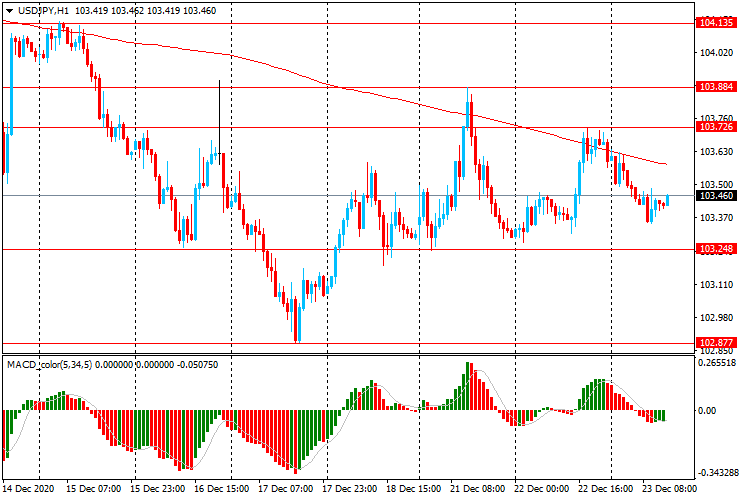Click the red moving average line end
The image size is (740, 500).
point(665,164)
